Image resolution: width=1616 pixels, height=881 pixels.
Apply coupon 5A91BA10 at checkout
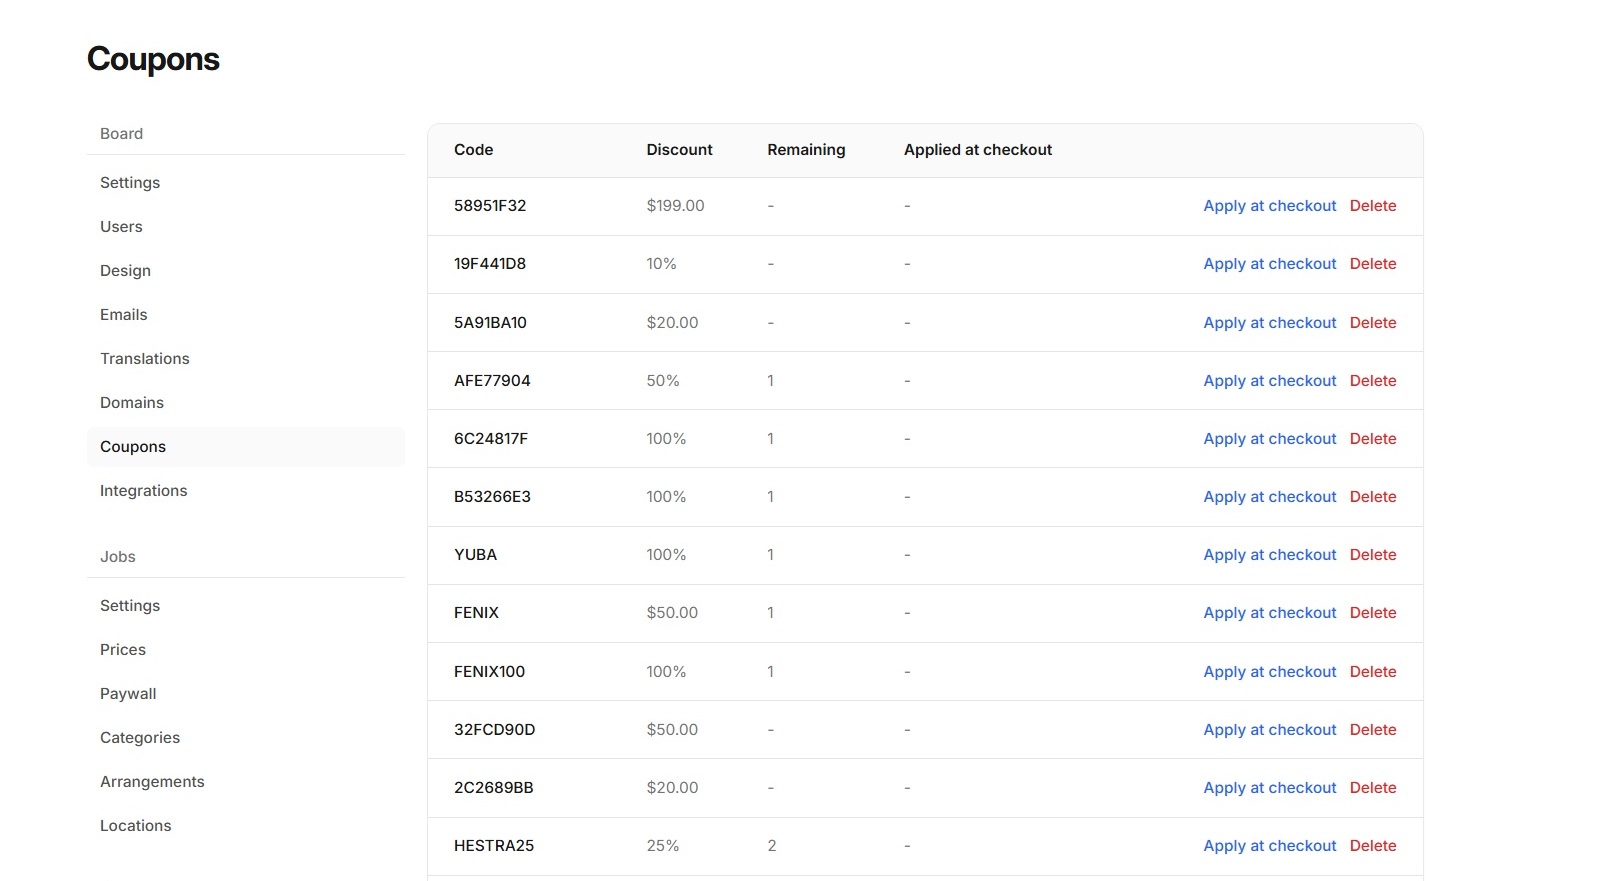click(x=1270, y=323)
